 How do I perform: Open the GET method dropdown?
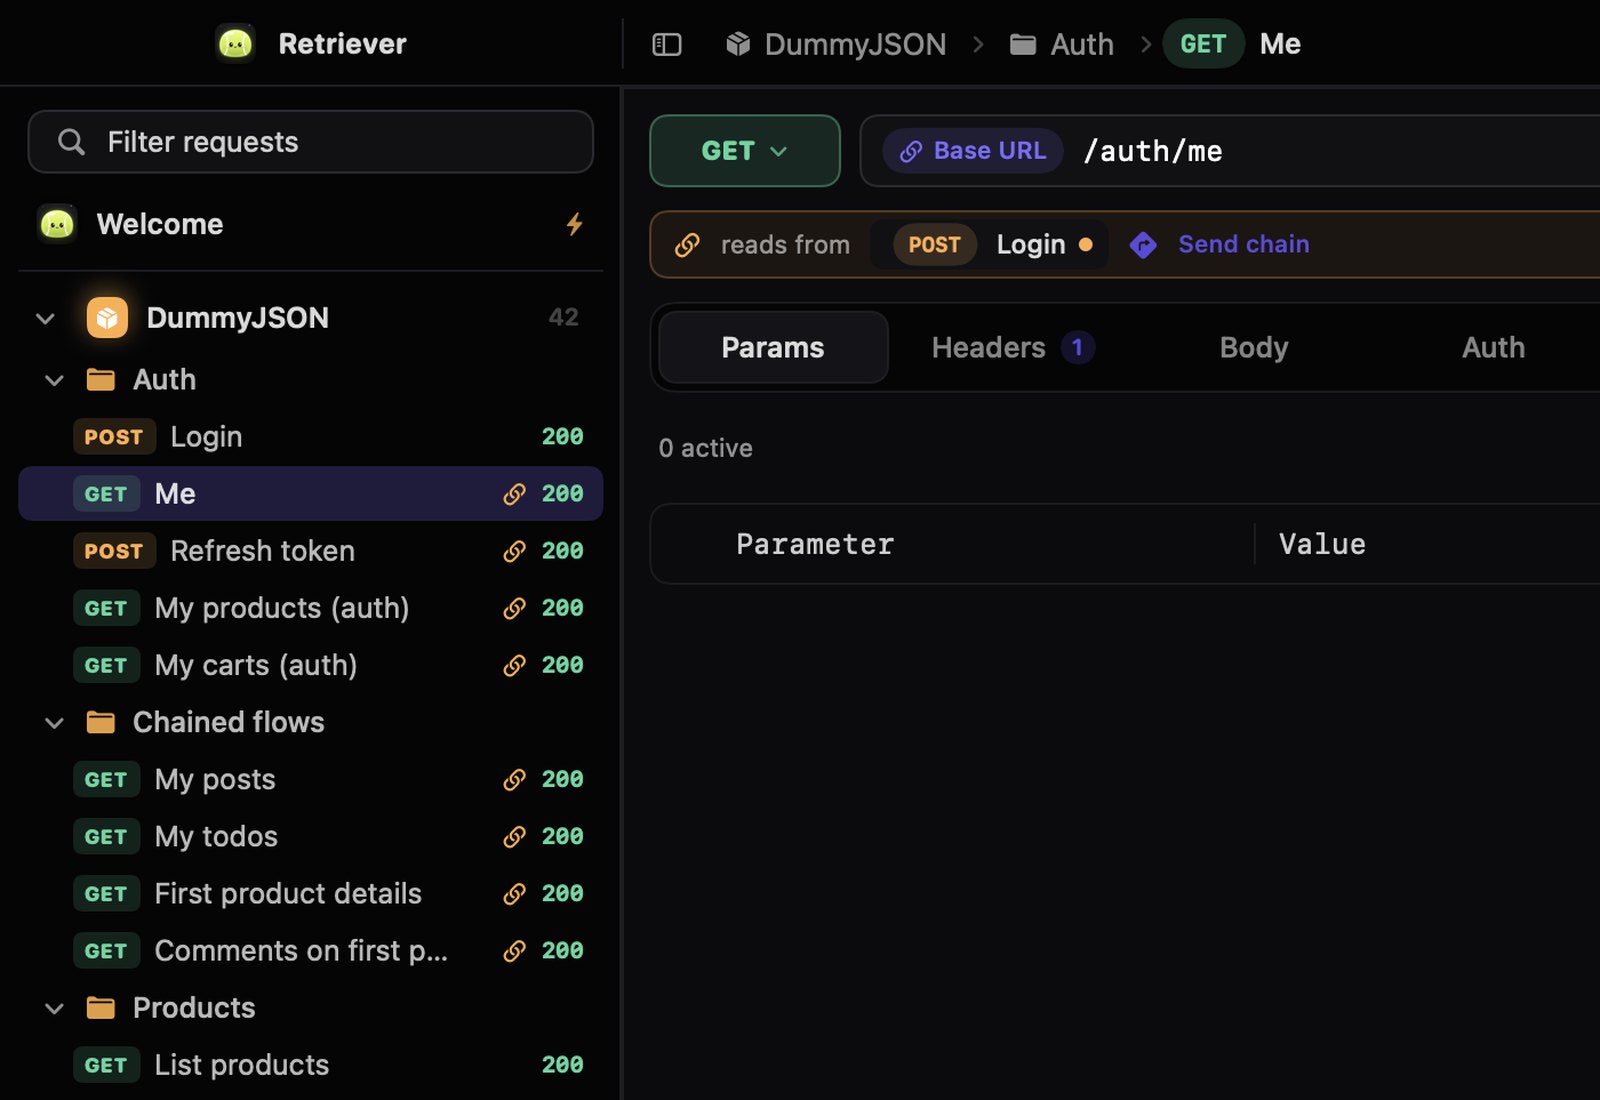745,151
